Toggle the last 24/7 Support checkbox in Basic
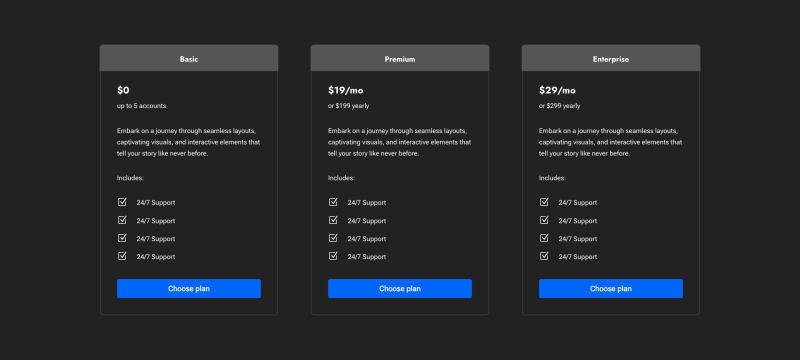 [x=122, y=256]
